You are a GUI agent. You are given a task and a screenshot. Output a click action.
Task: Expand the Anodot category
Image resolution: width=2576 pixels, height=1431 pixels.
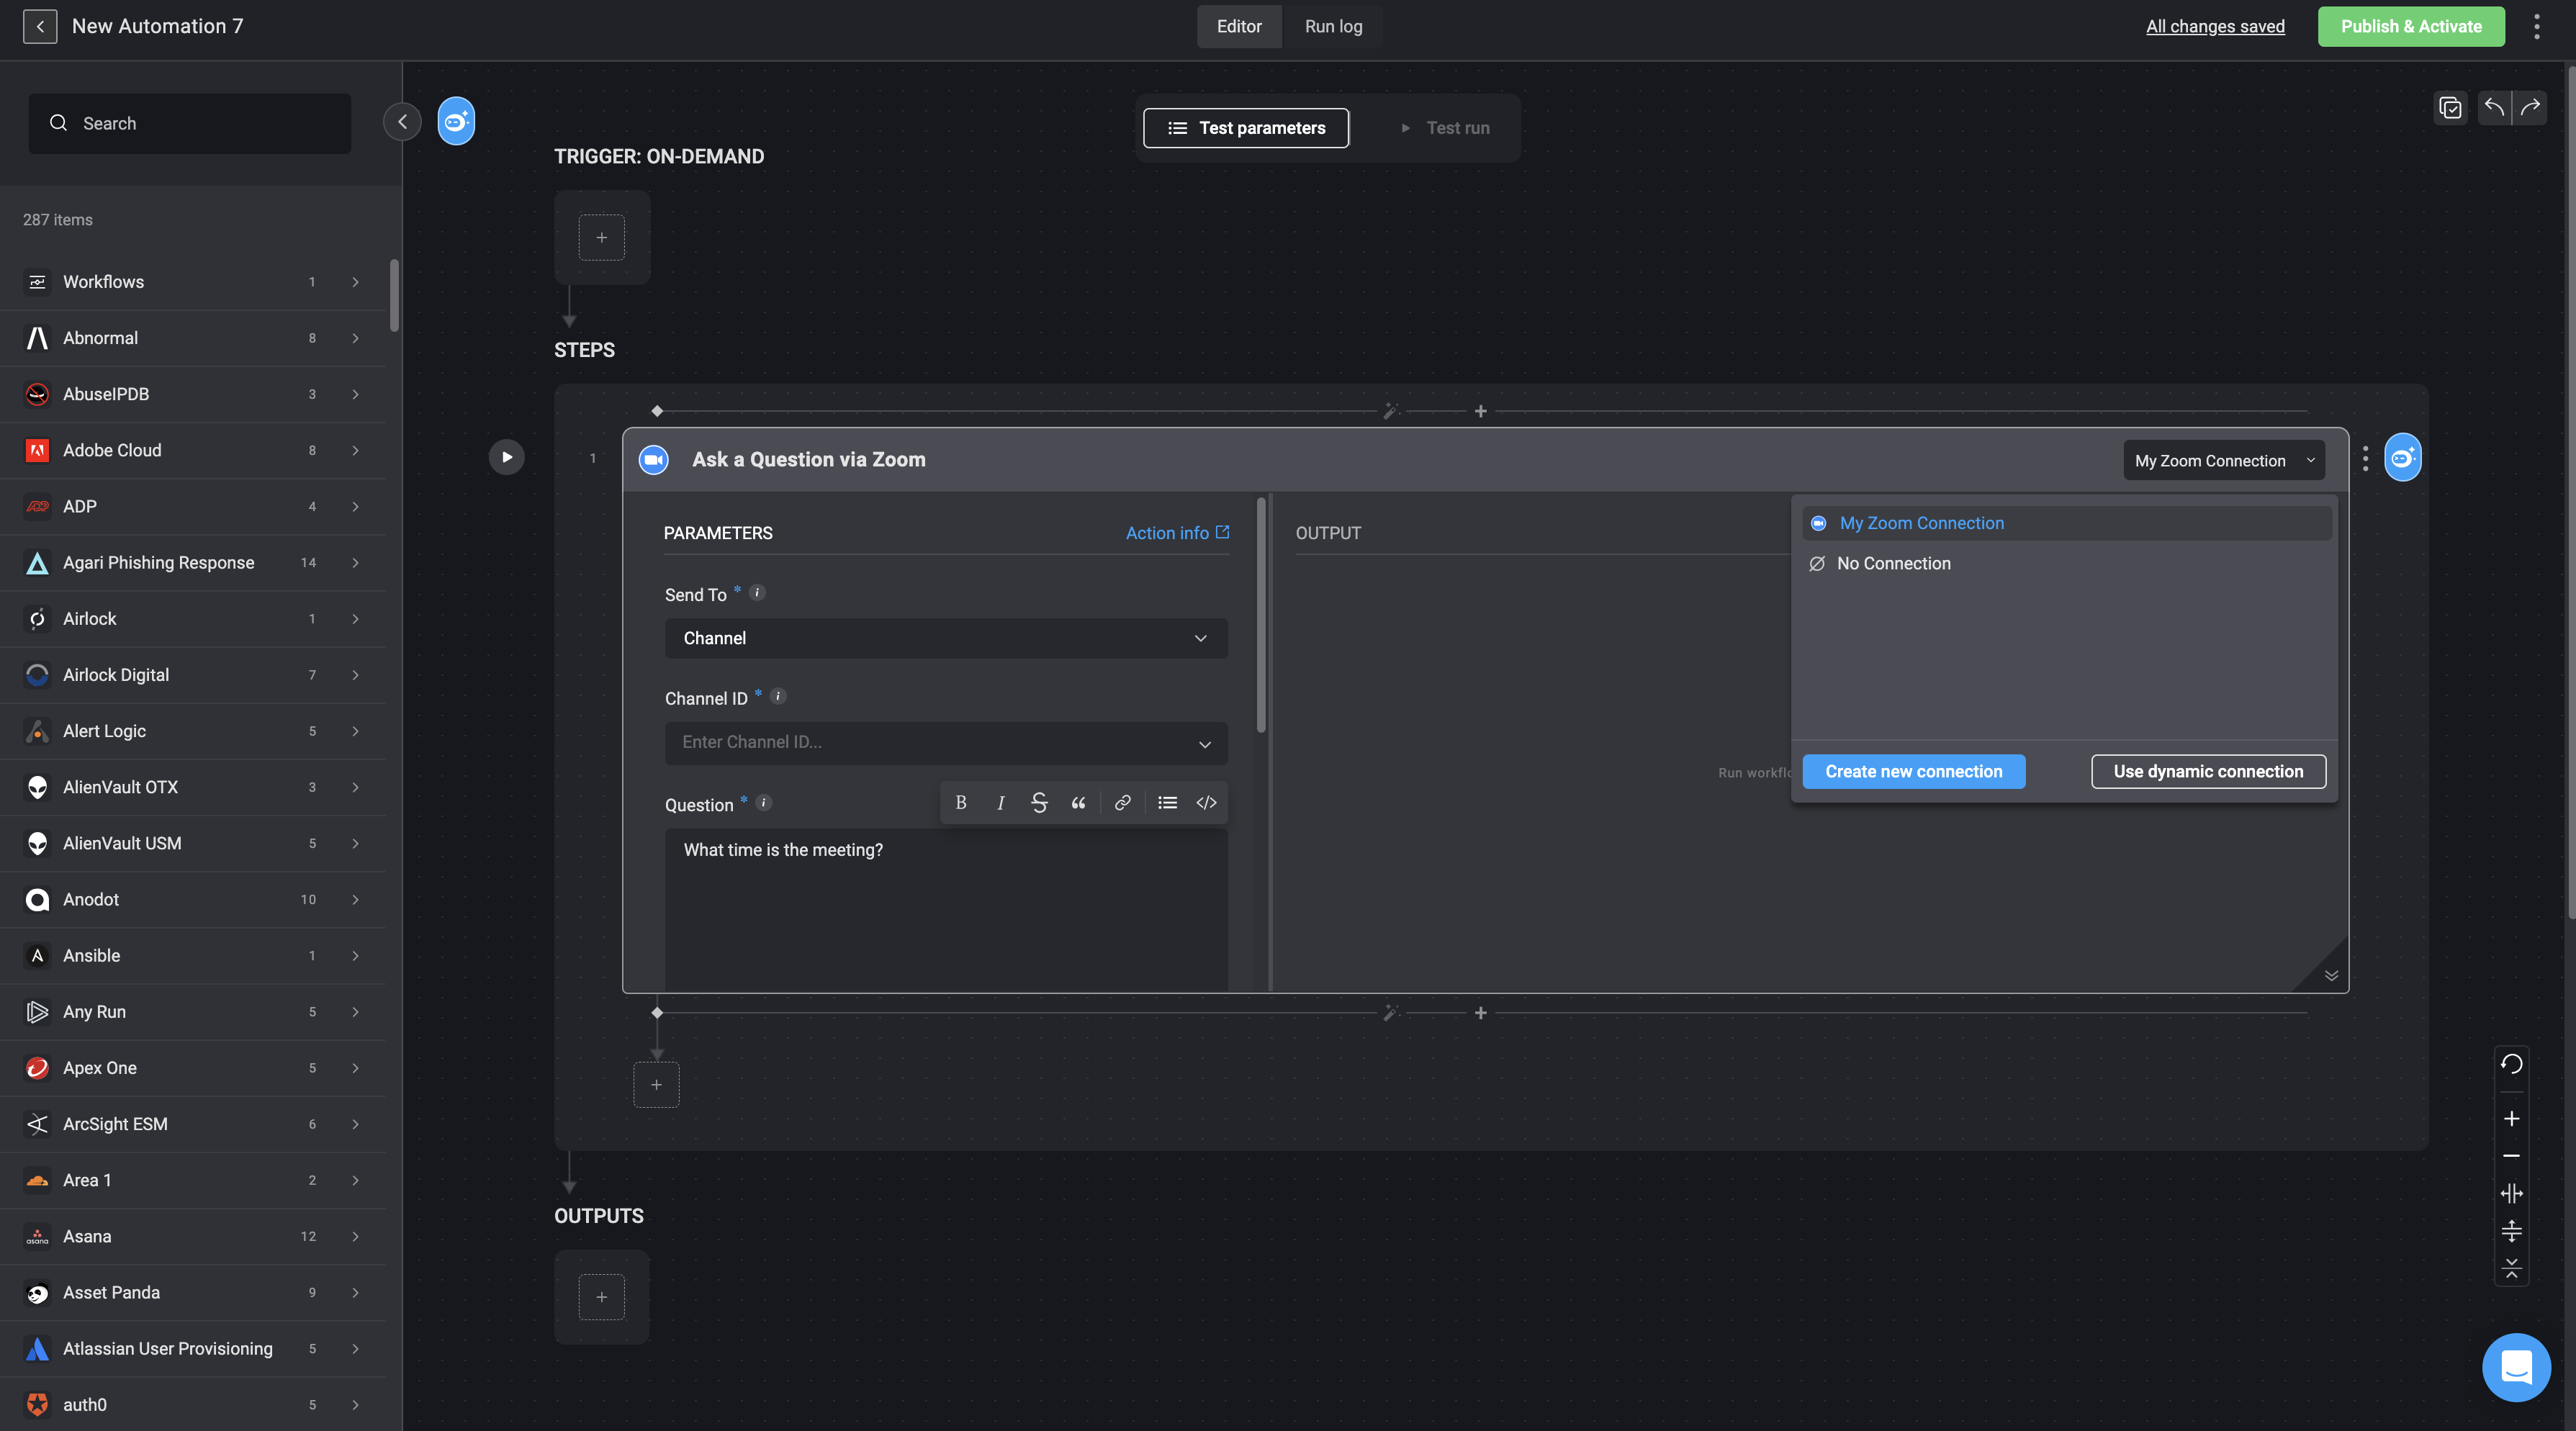tap(193, 900)
